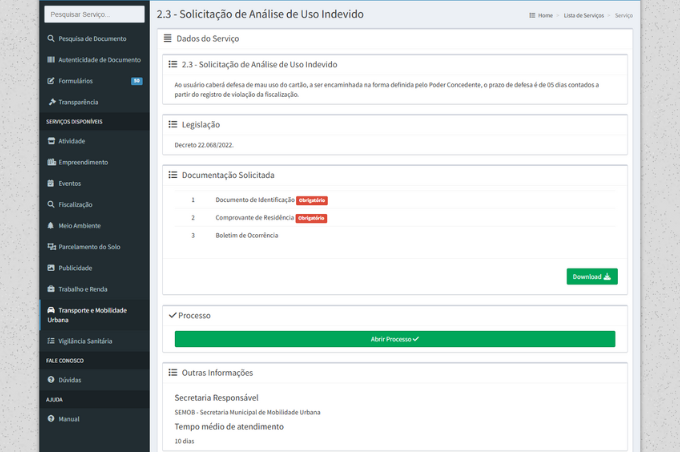Click the Dúvidas question mark icon

click(x=51, y=380)
